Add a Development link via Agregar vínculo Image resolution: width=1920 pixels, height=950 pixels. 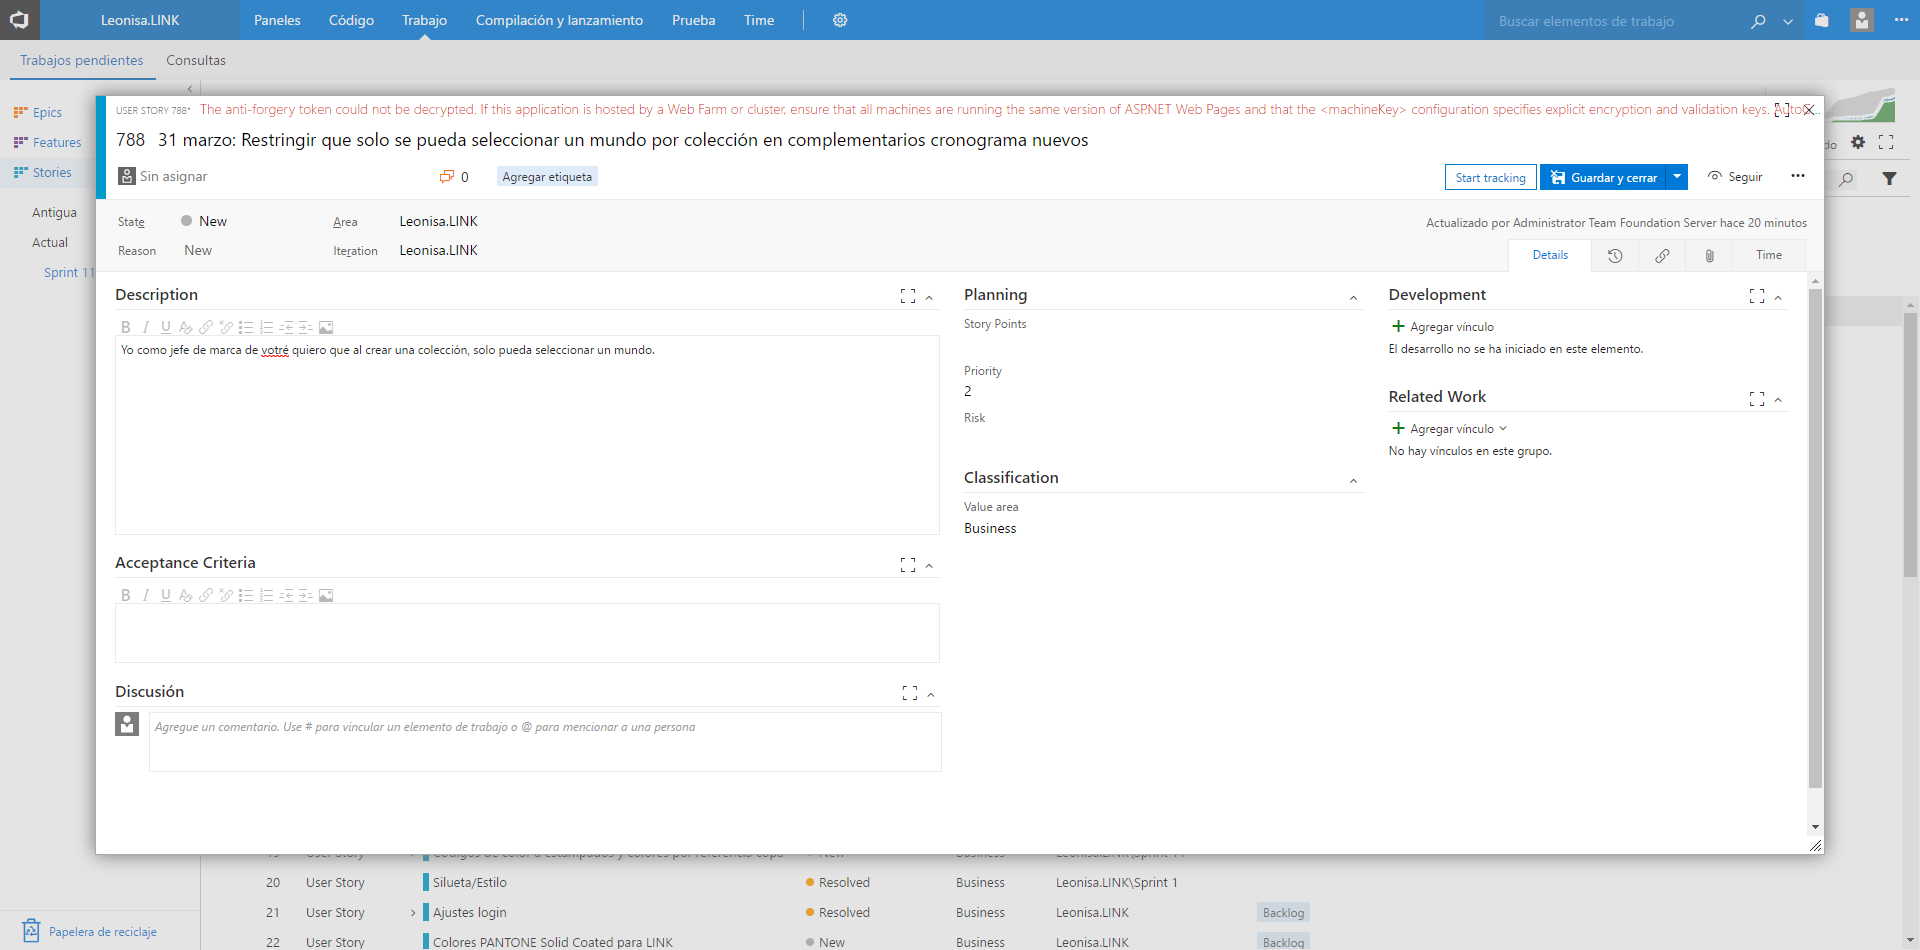pyautogui.click(x=1443, y=327)
